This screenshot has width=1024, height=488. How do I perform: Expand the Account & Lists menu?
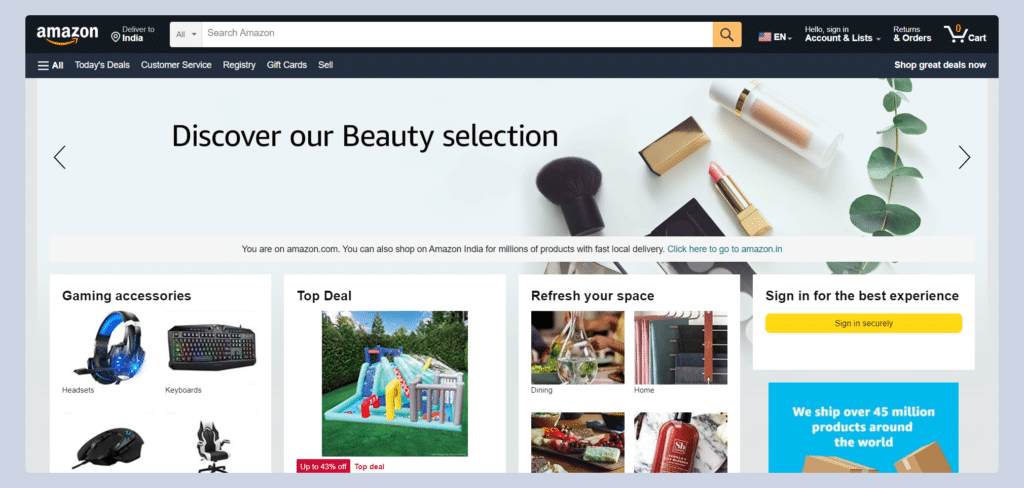click(842, 34)
